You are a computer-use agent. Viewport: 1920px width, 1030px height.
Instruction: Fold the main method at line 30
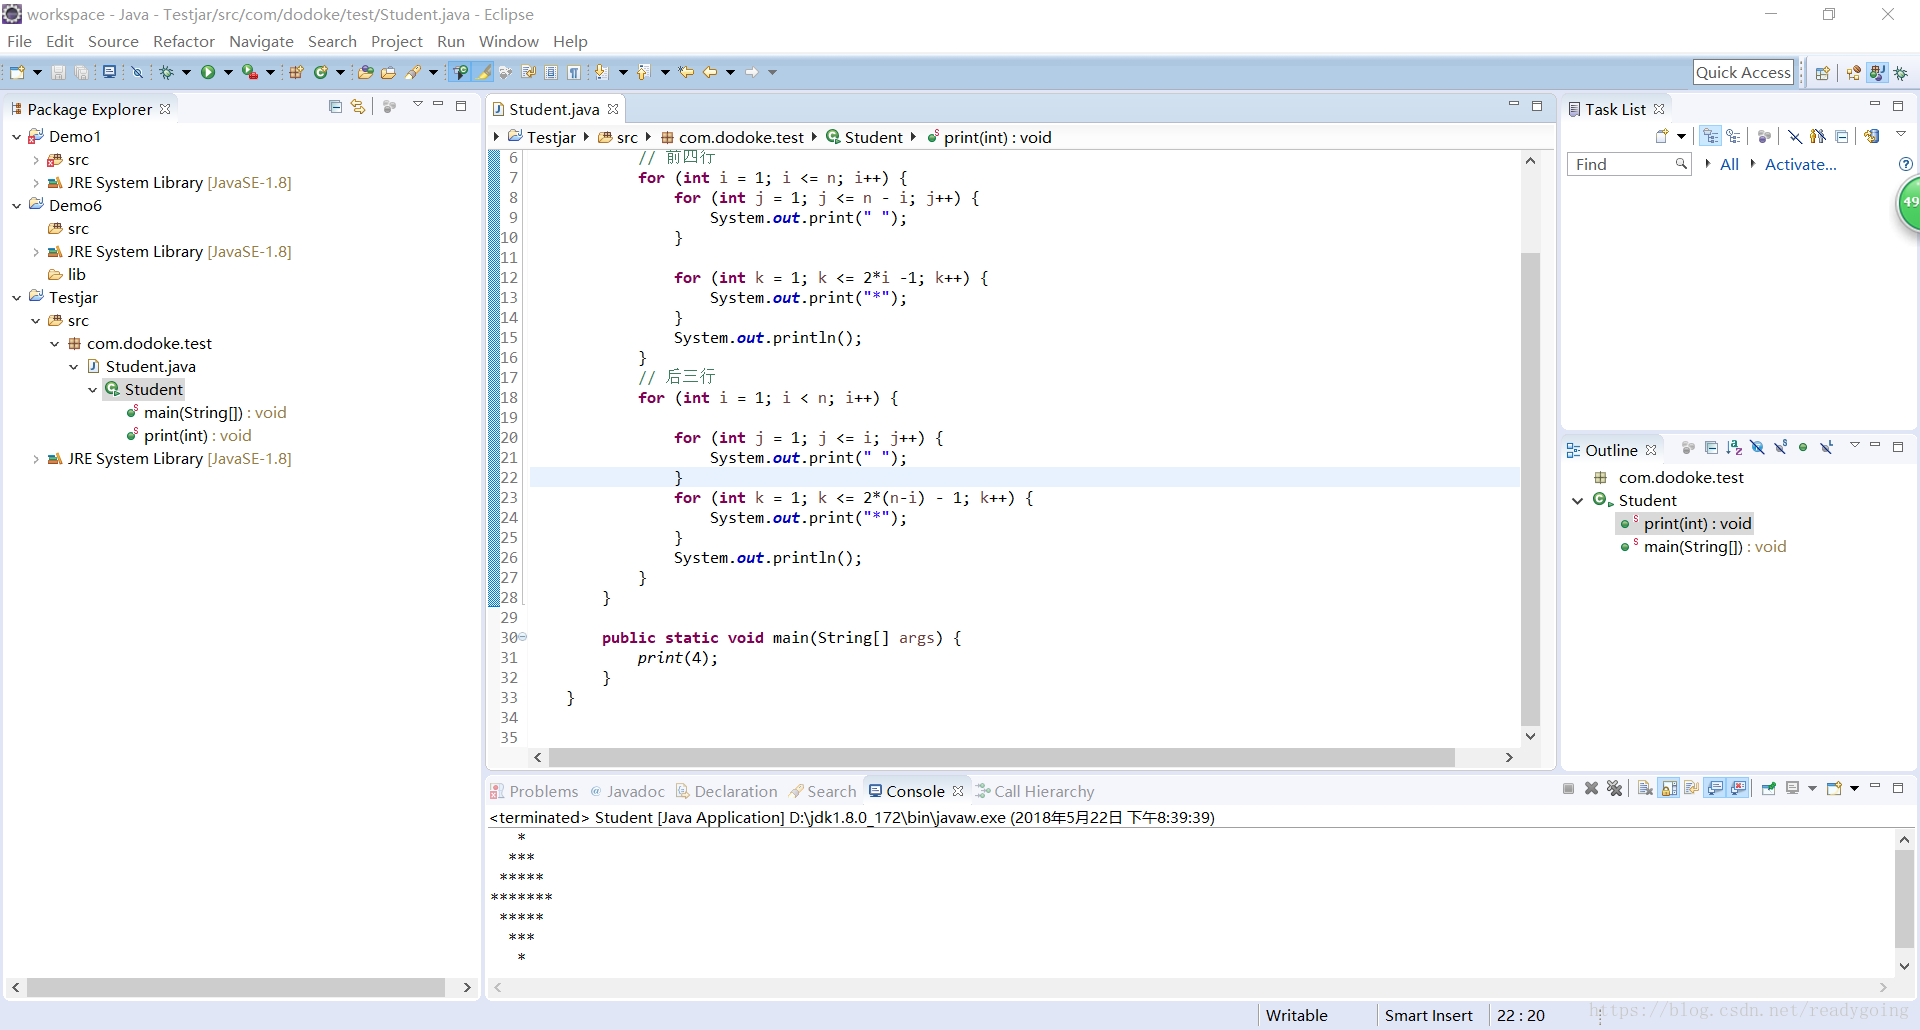tap(522, 637)
